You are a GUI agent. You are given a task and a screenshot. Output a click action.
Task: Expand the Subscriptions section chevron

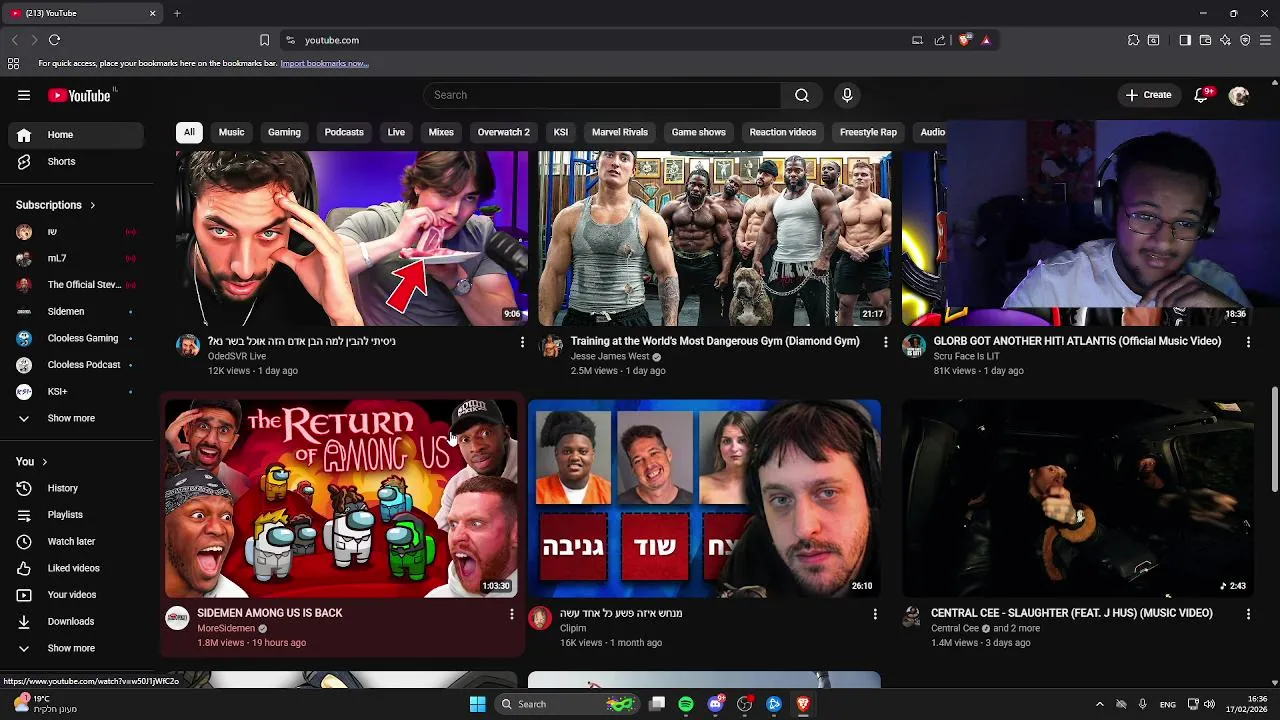pyautogui.click(x=93, y=205)
